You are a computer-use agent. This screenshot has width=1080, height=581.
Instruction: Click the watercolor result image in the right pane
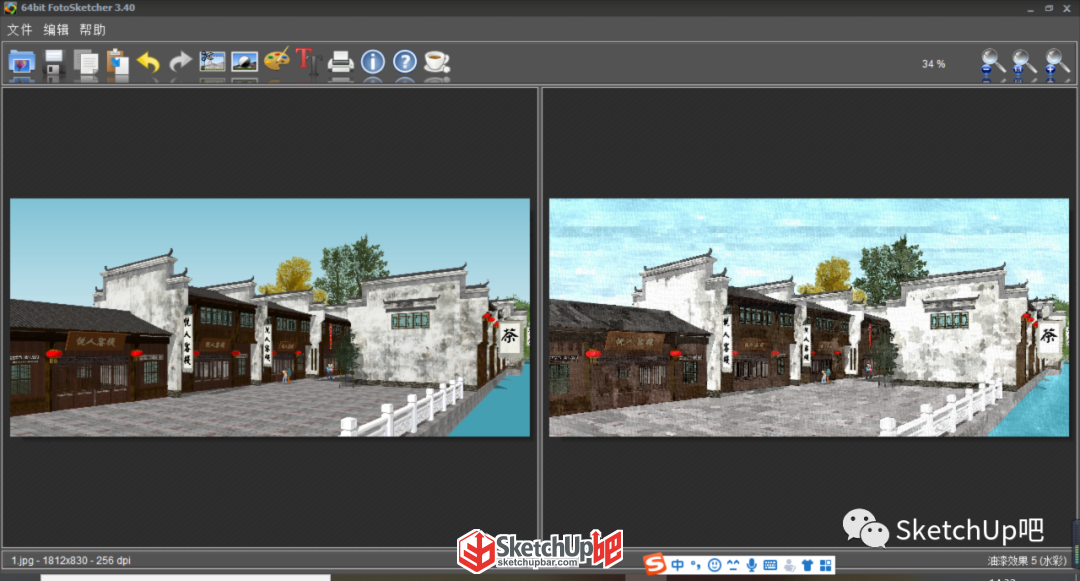point(809,317)
